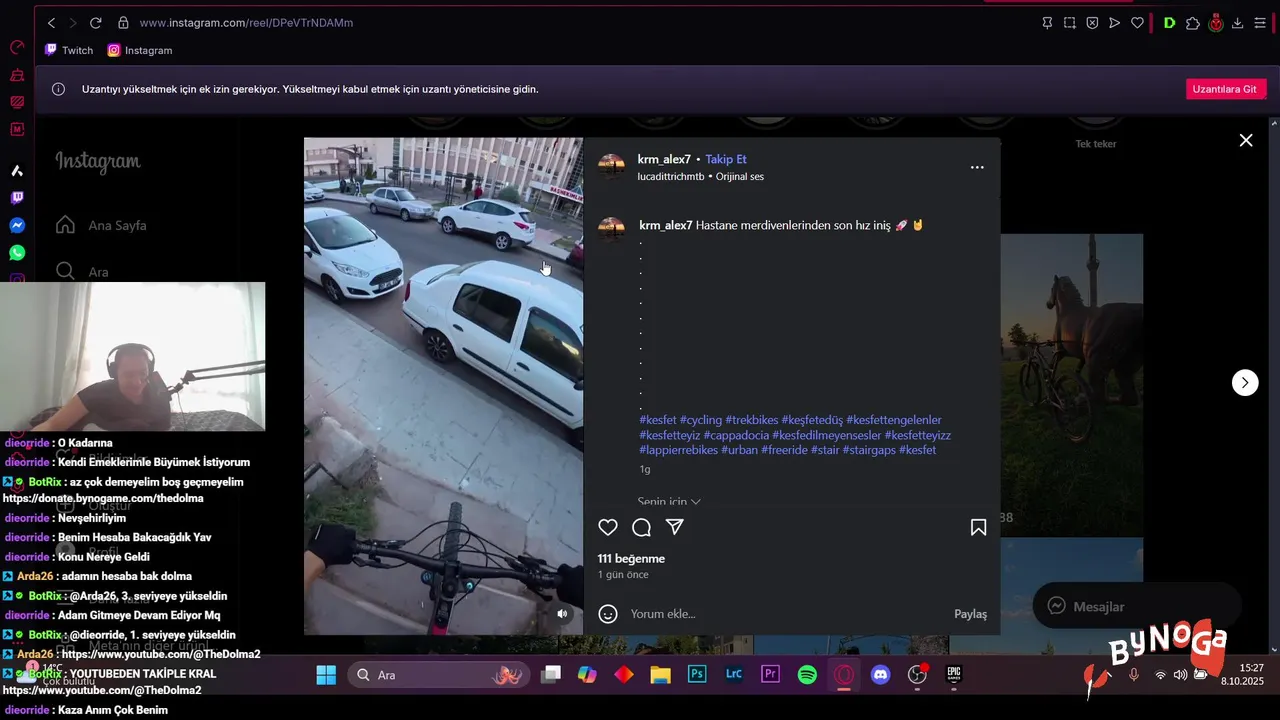Open Ara search in Instagram sidebar

coord(82,271)
